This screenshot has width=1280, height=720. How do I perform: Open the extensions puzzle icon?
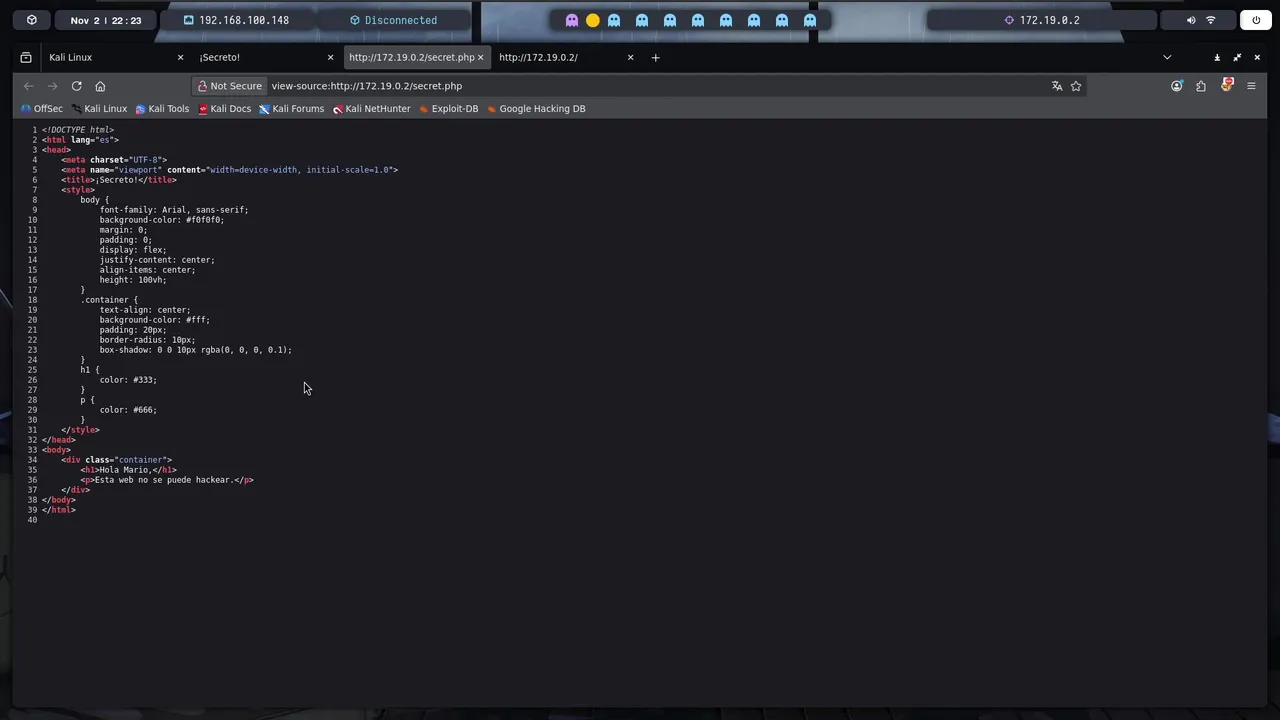(1201, 86)
